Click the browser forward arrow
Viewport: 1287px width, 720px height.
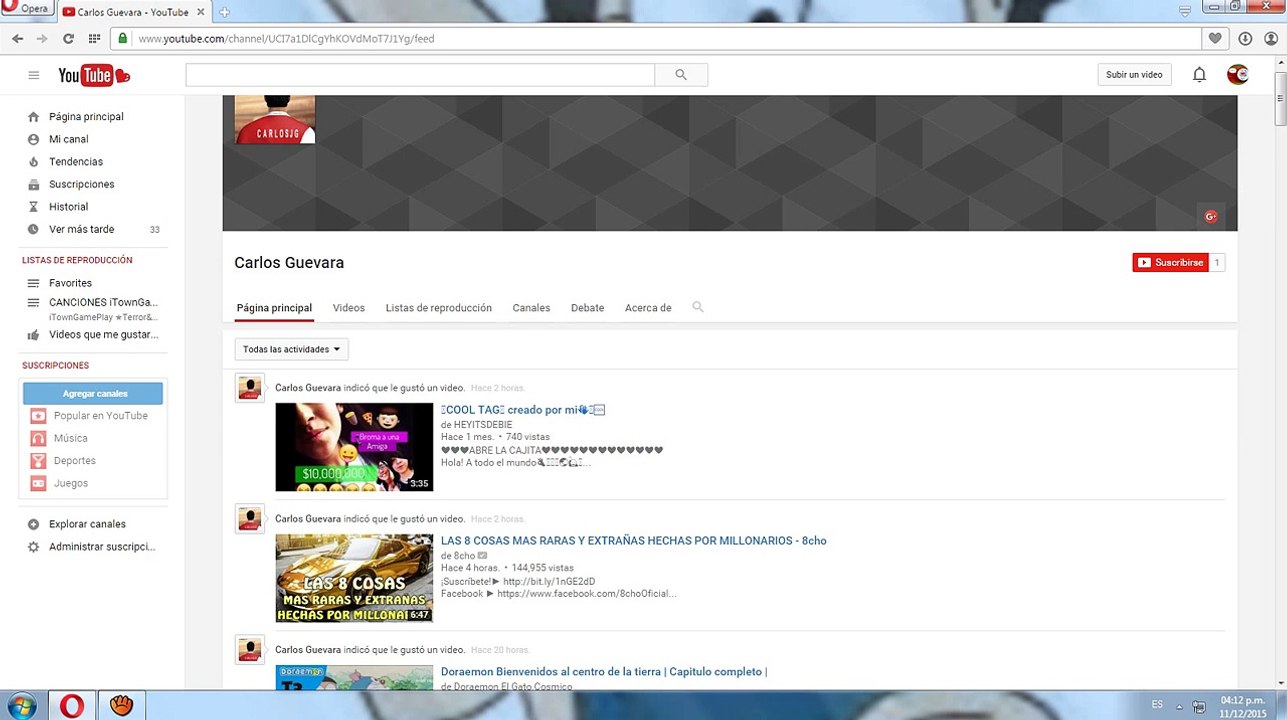pyautogui.click(x=41, y=39)
